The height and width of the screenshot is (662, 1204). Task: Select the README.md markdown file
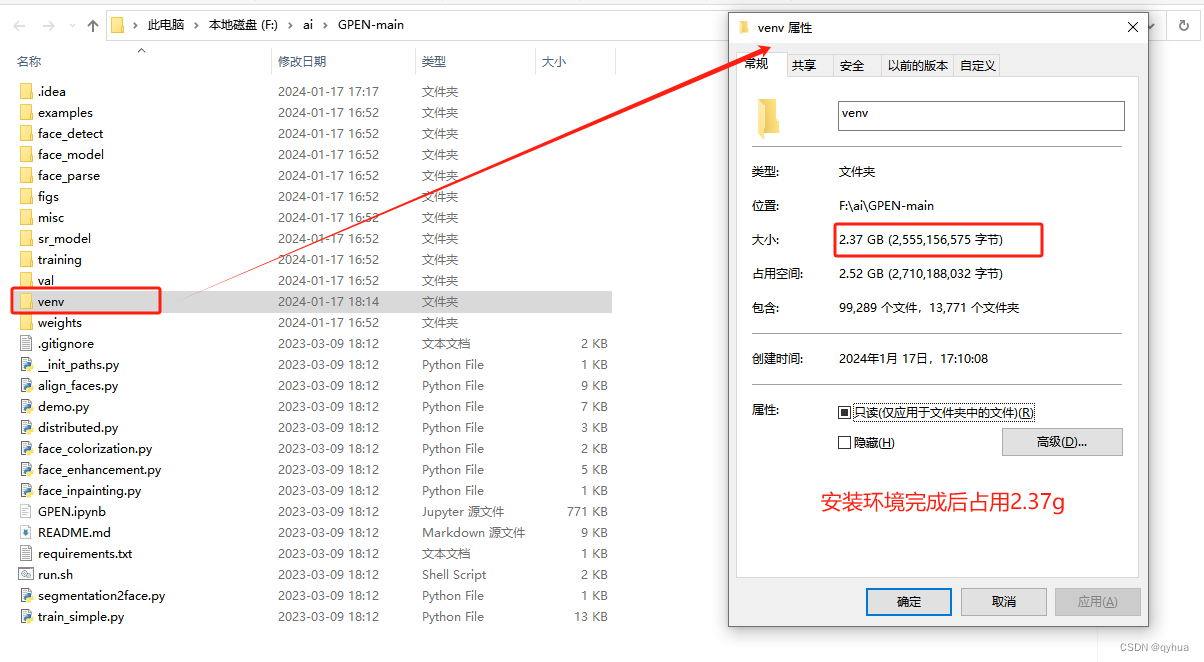pos(73,532)
